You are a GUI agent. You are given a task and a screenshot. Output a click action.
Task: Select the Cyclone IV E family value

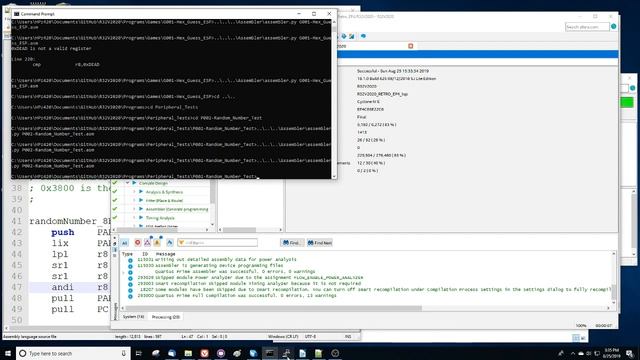coord(368,102)
